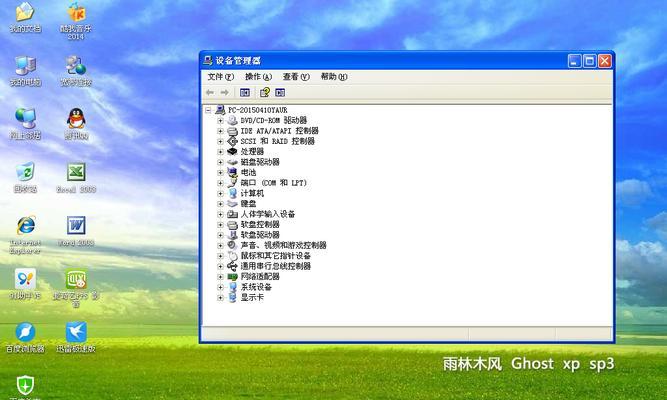Screen dimensions: 667x400
Task: Select the 系统设备 tree row label
Action: click(x=256, y=287)
